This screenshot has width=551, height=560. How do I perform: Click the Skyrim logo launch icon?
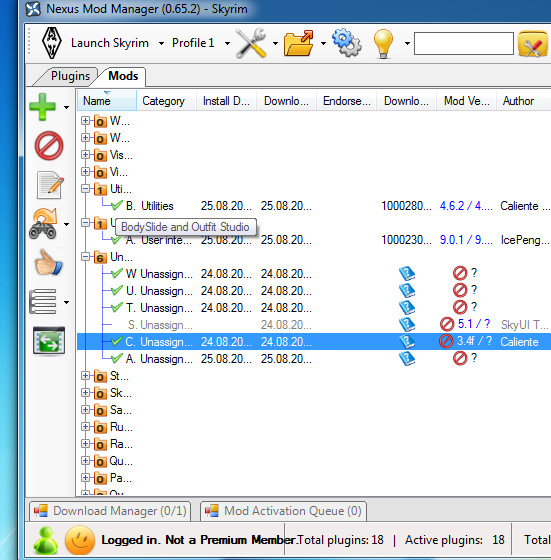[52, 43]
